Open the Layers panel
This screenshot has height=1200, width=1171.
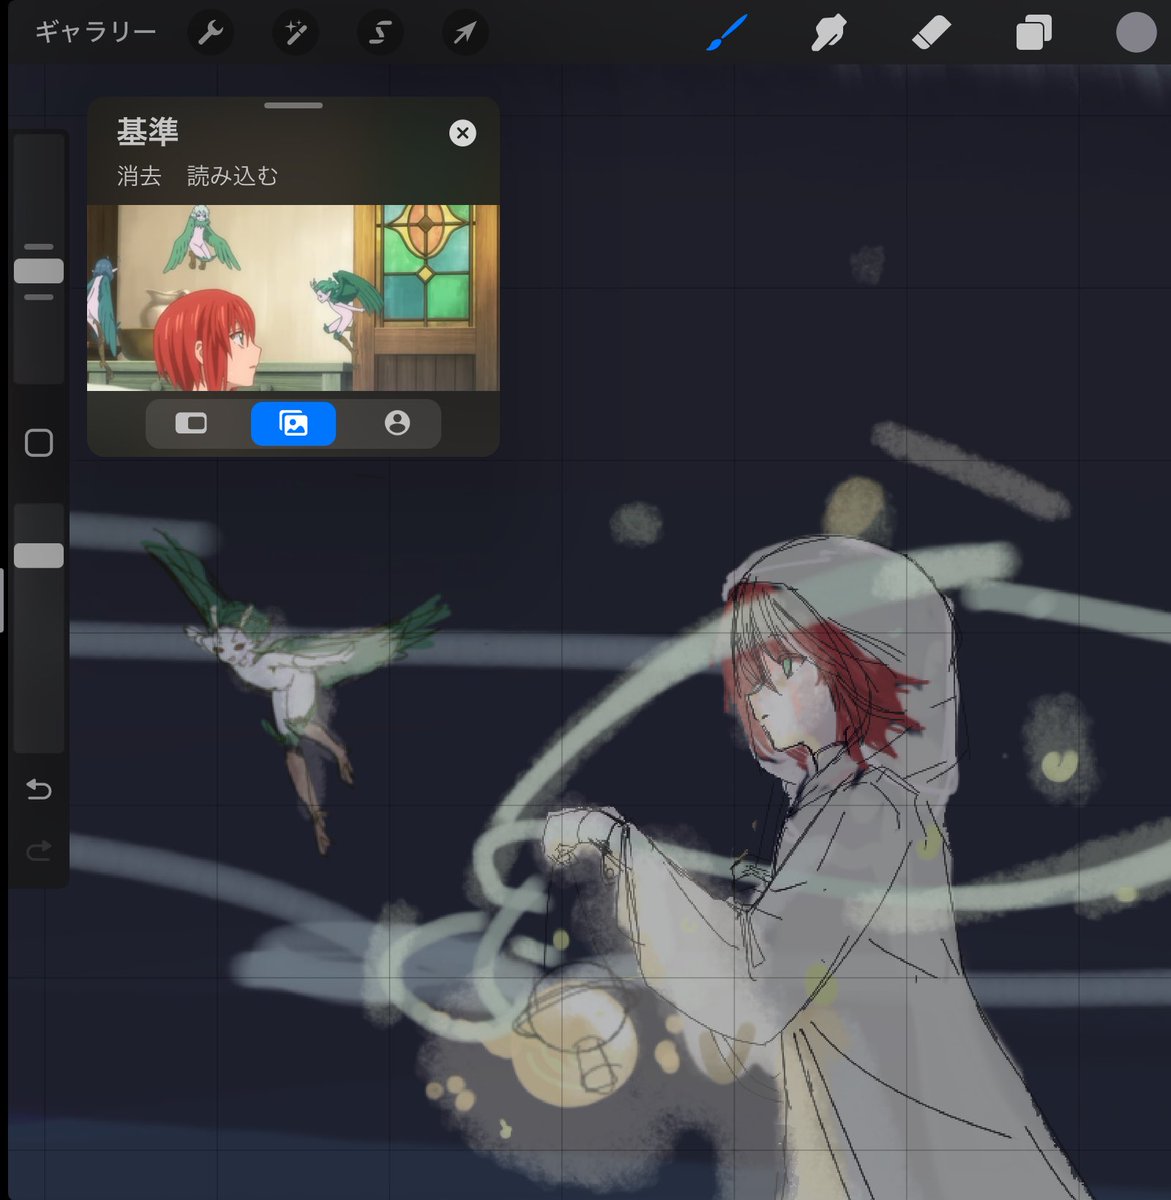[1033, 33]
